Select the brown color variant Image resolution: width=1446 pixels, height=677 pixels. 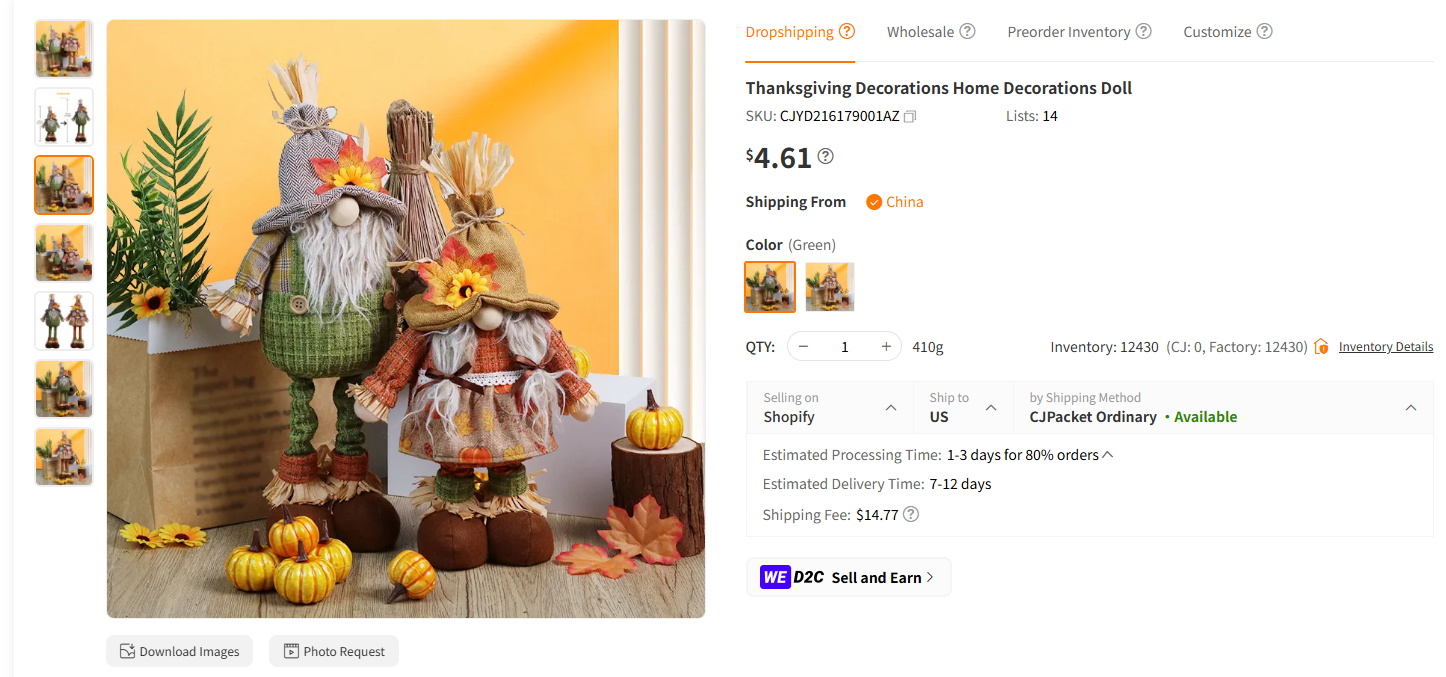point(829,286)
